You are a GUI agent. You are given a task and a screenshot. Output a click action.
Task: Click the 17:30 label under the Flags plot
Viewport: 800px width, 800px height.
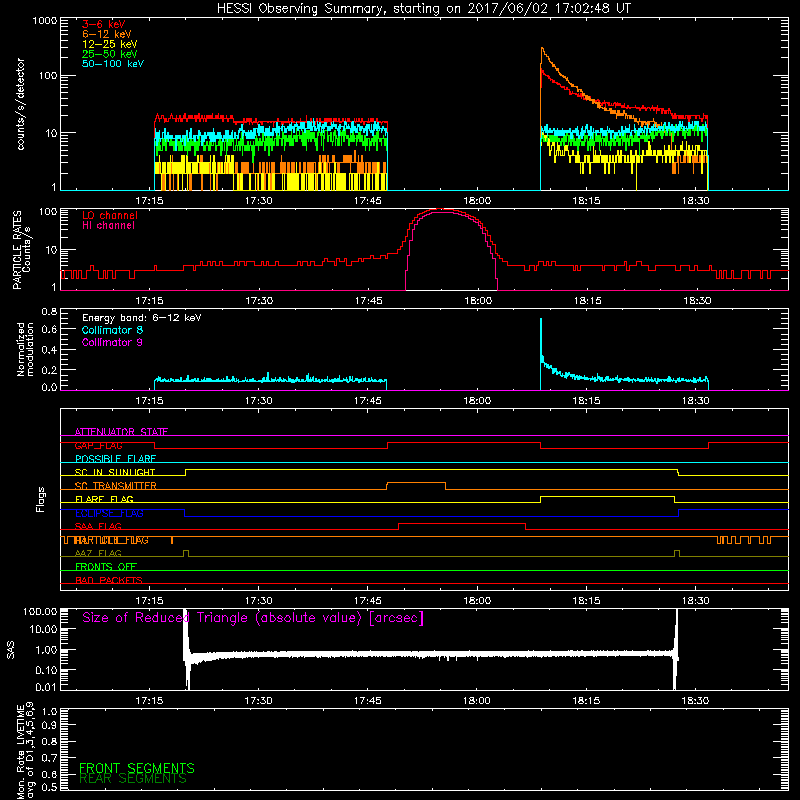(x=258, y=601)
